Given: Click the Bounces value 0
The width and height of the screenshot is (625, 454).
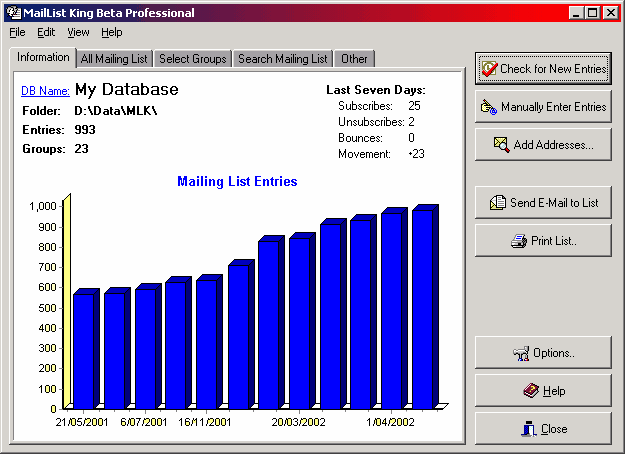Looking at the screenshot, I should coord(411,138).
